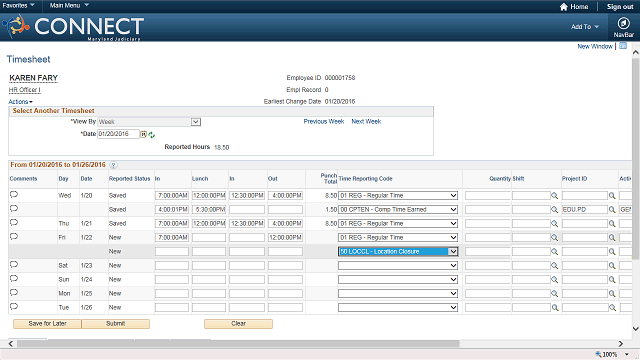The height and width of the screenshot is (360, 640).
Task: Open the Add To menu
Action: (585, 27)
